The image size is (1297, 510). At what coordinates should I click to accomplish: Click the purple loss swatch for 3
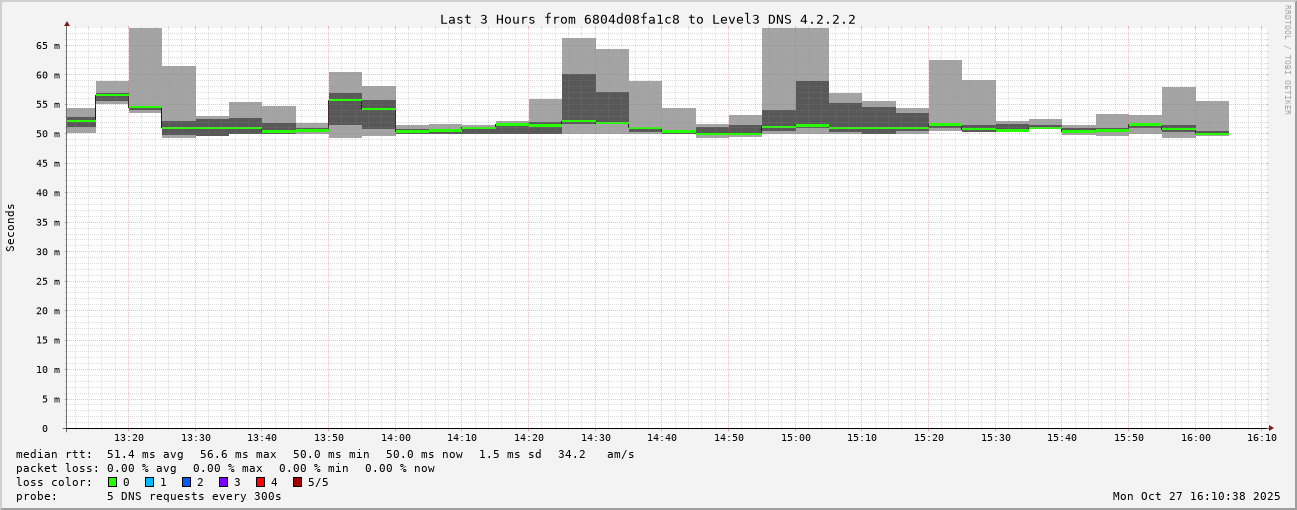(223, 482)
